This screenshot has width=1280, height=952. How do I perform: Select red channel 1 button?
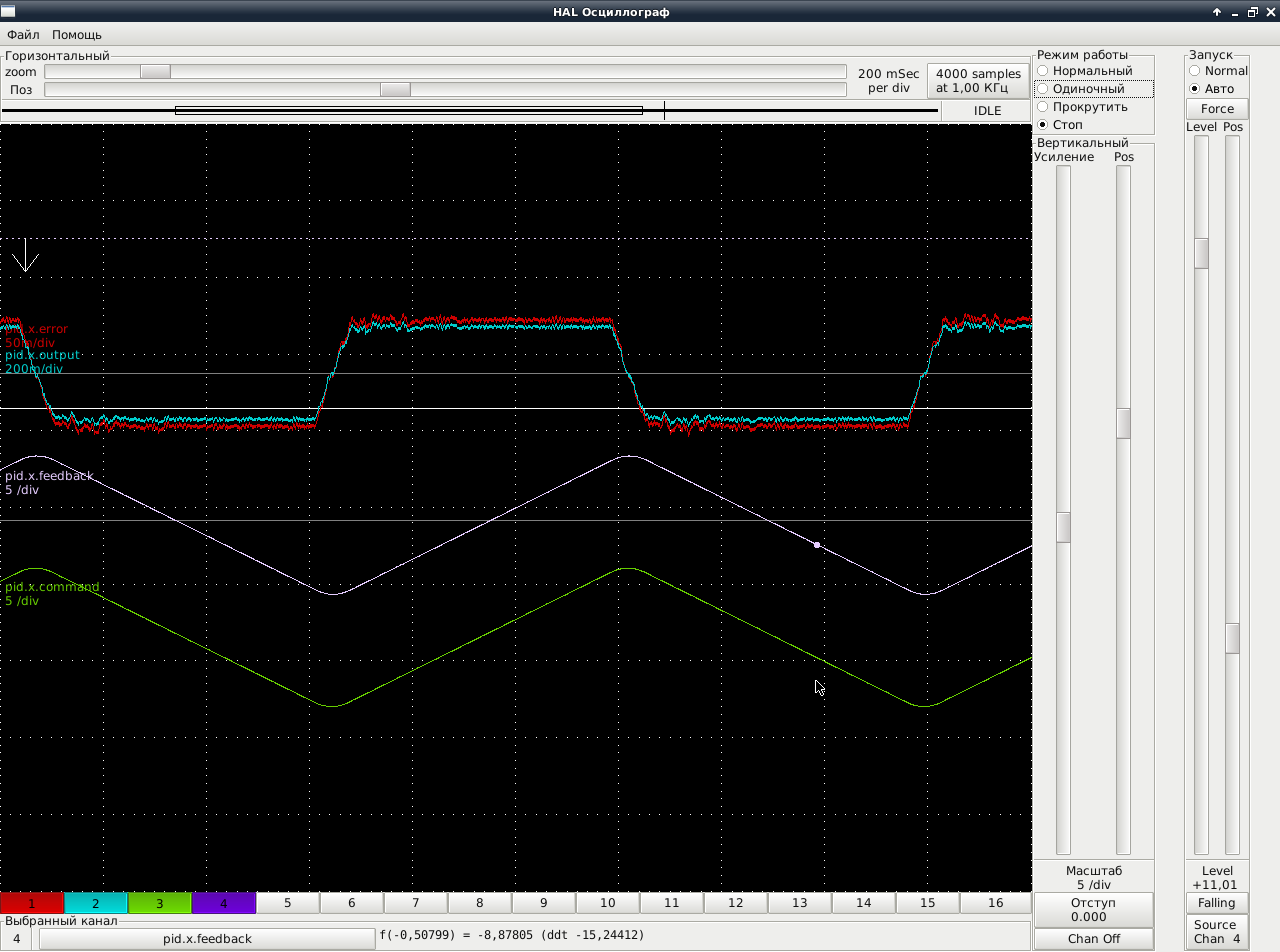32,903
